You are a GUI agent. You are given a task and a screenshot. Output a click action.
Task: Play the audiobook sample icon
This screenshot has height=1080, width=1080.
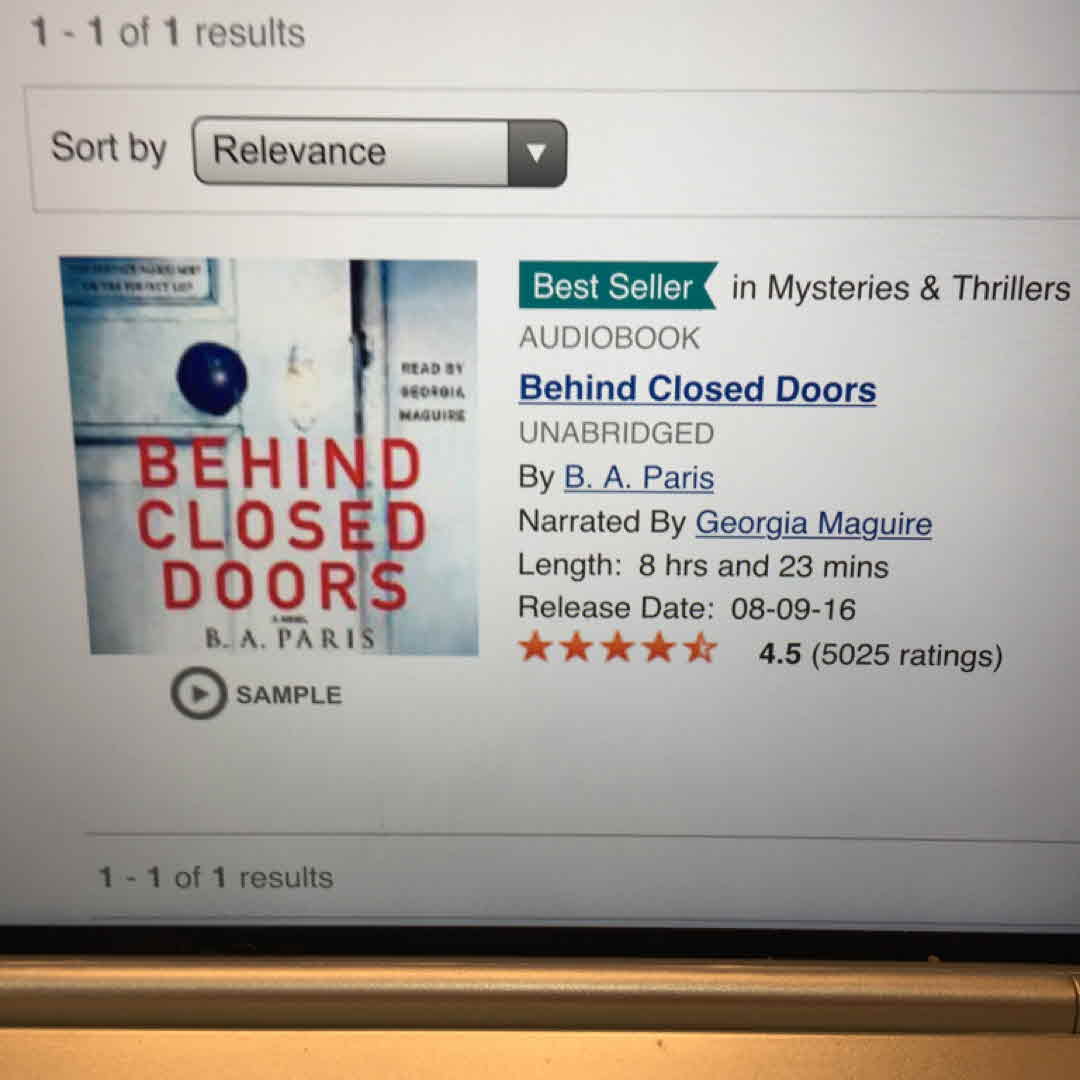point(198,693)
